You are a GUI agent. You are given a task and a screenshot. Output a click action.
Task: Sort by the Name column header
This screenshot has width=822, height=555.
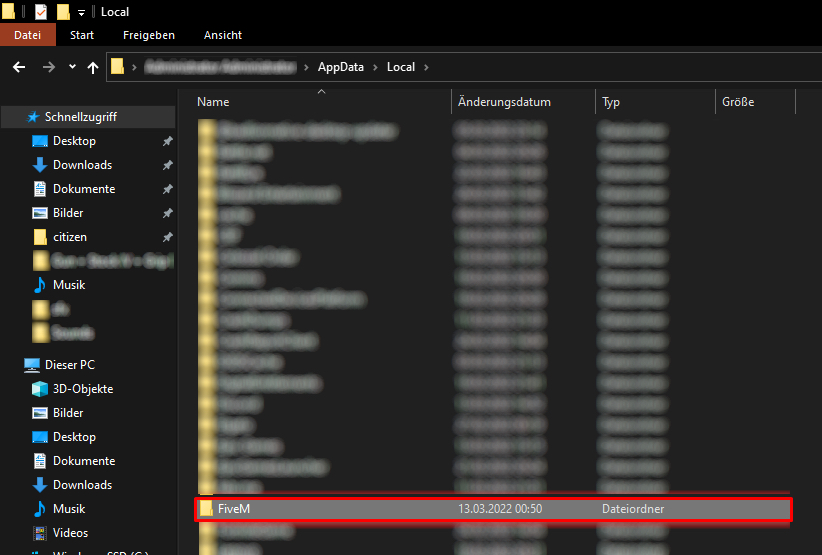point(213,102)
